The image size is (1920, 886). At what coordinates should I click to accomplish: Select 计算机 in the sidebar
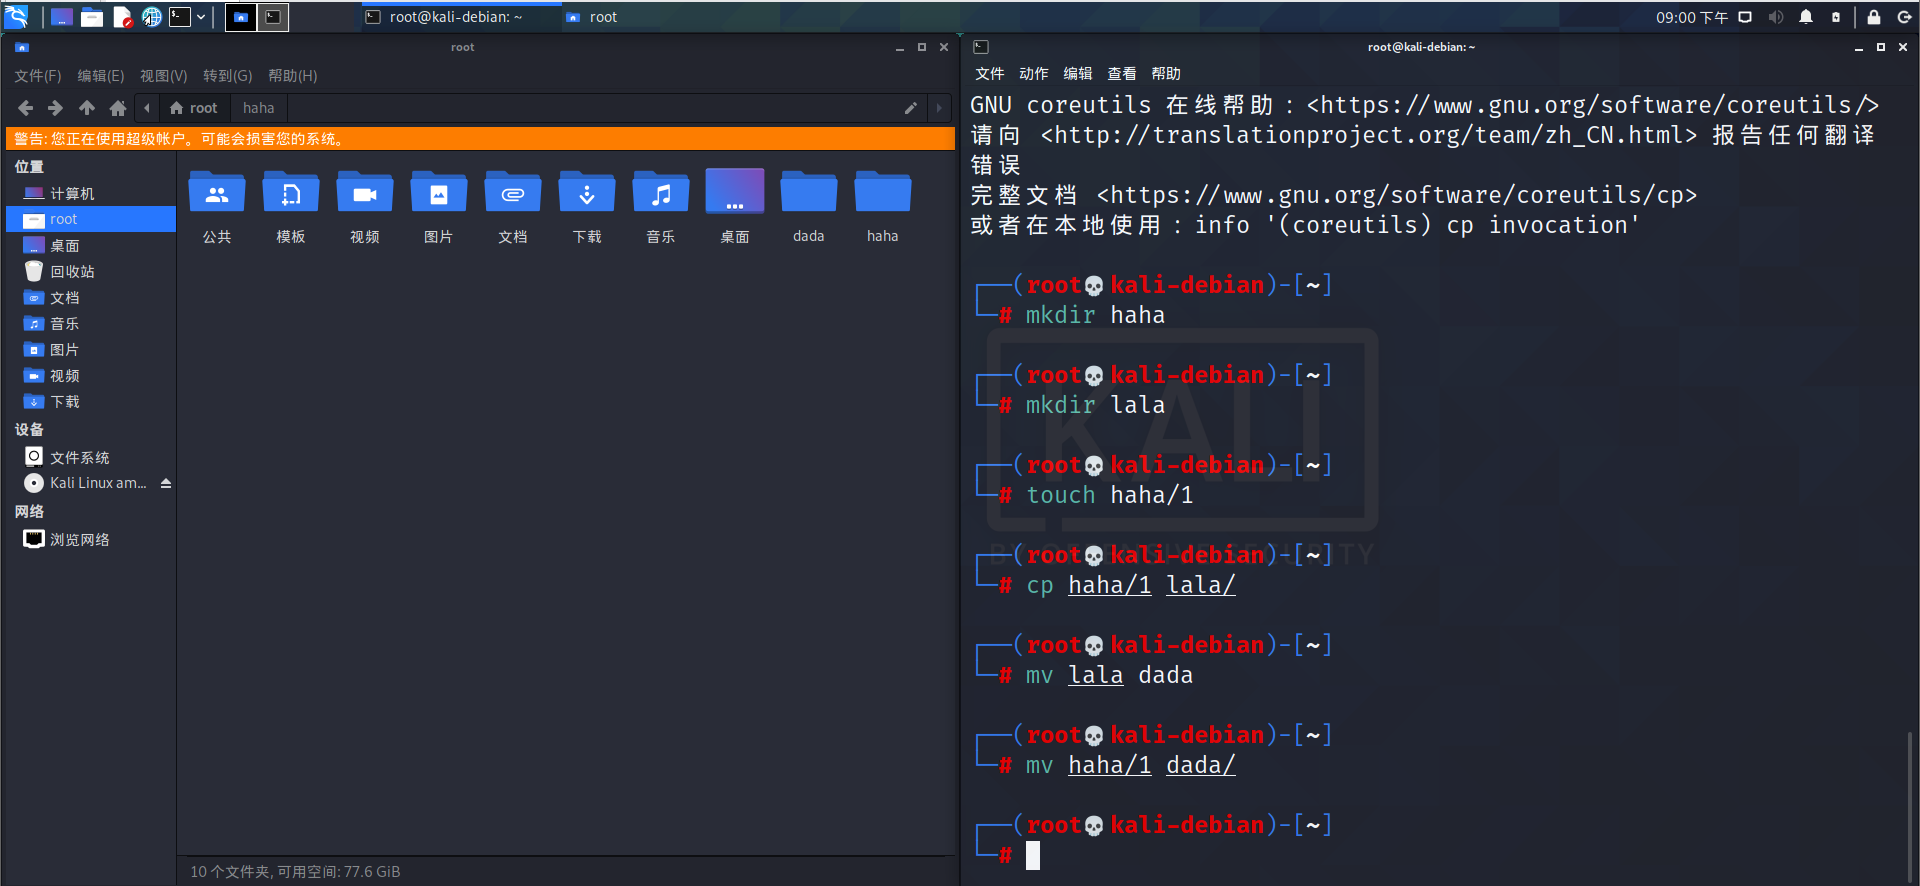pyautogui.click(x=91, y=194)
